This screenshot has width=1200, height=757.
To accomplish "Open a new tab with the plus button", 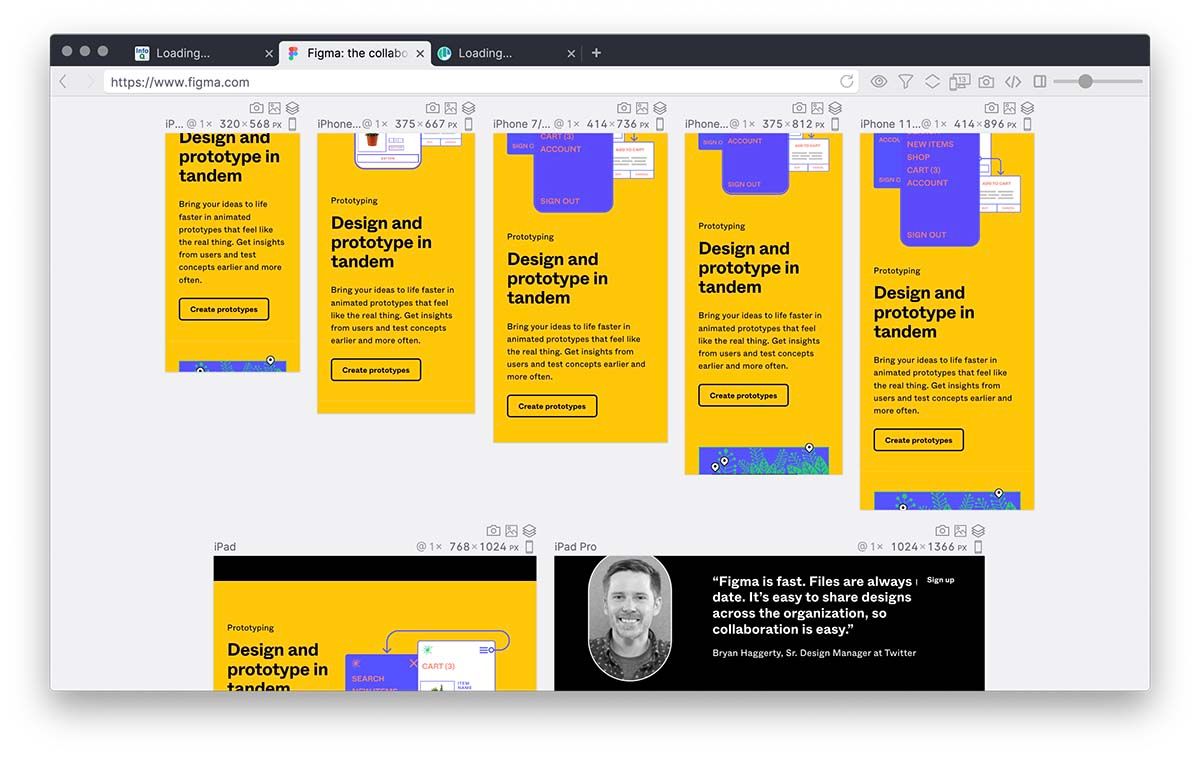I will (596, 53).
